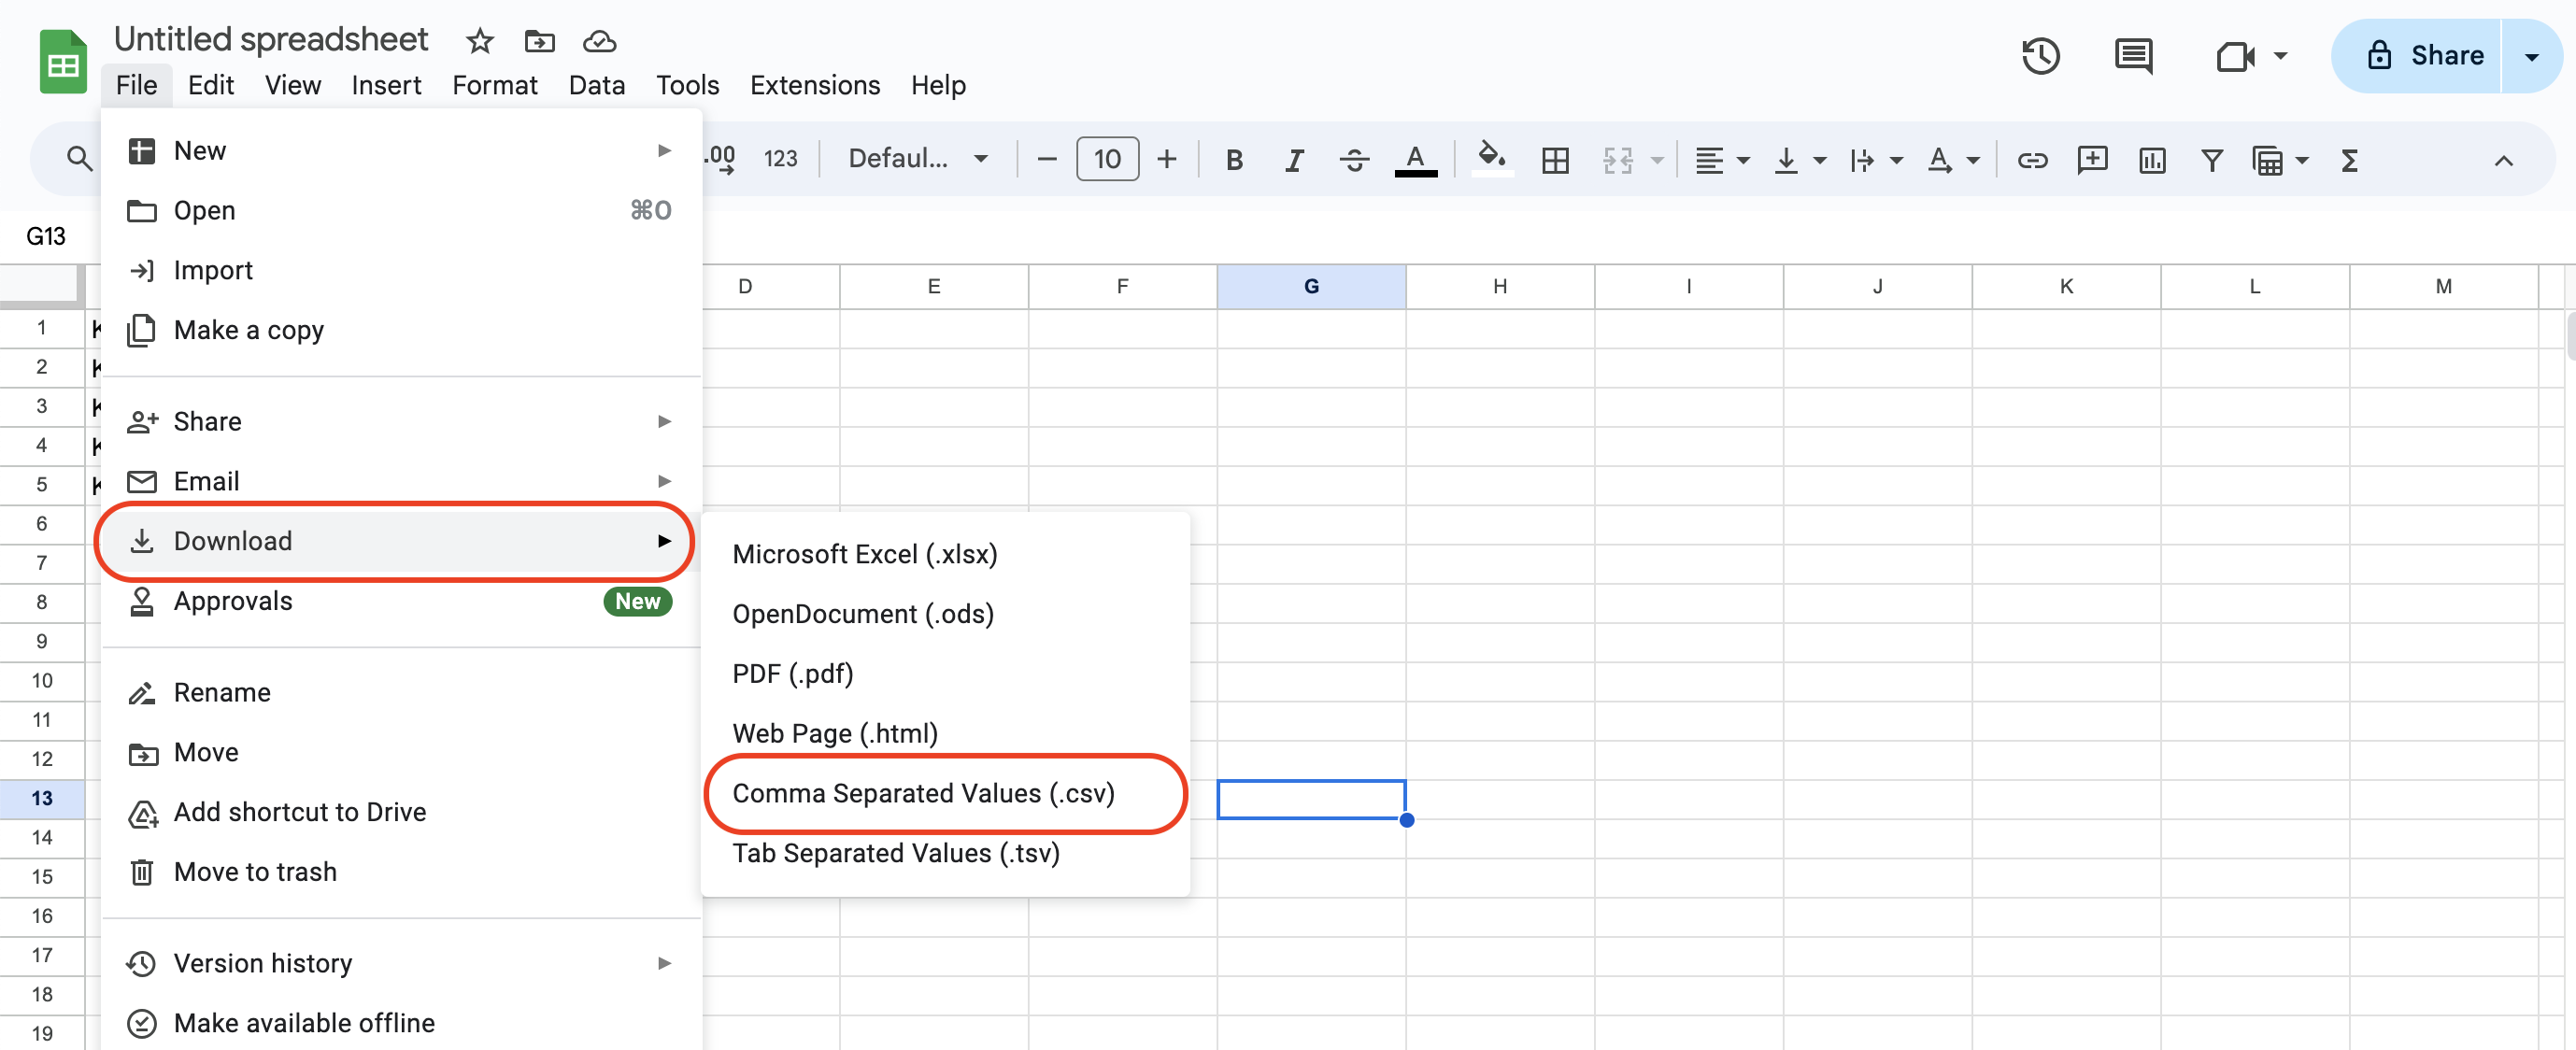The height and width of the screenshot is (1050, 2576).
Task: Toggle the toolbar visibility with the collapse chevron
Action: point(2504,161)
